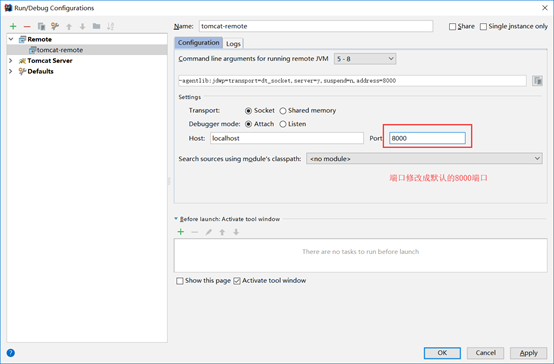The image size is (554, 364).
Task: Click the Host field with localhost
Action: coord(287,138)
